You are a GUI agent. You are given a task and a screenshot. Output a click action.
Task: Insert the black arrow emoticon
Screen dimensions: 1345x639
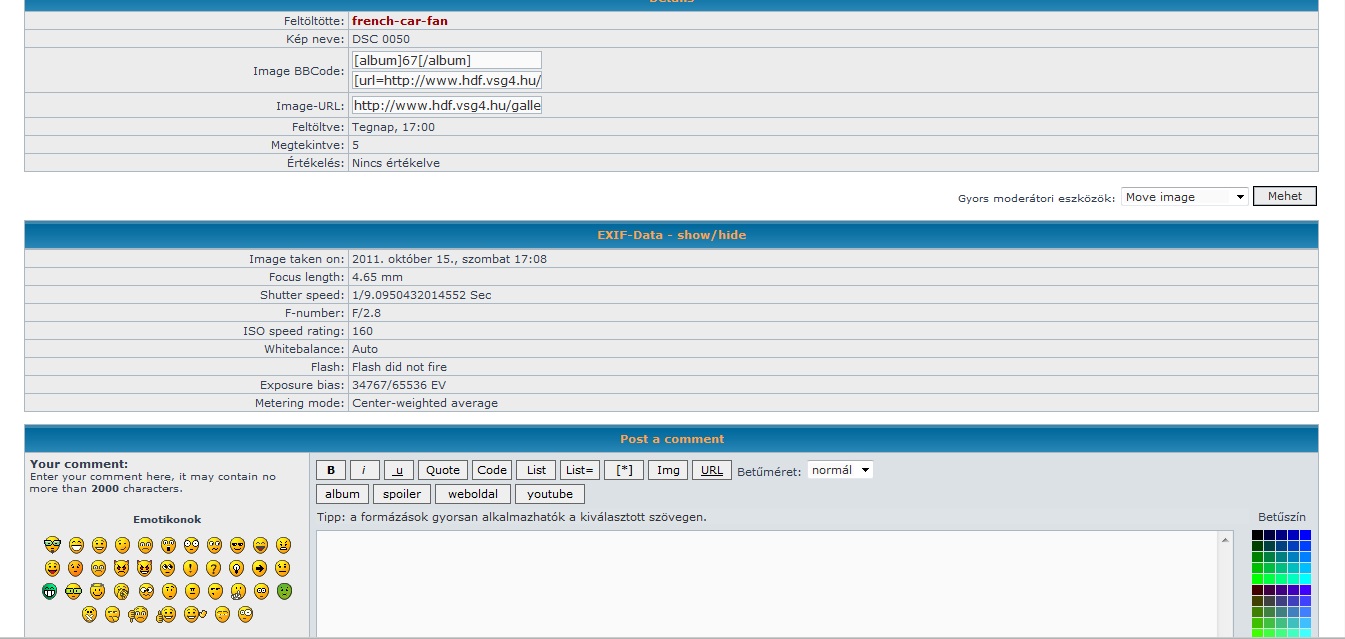259,568
